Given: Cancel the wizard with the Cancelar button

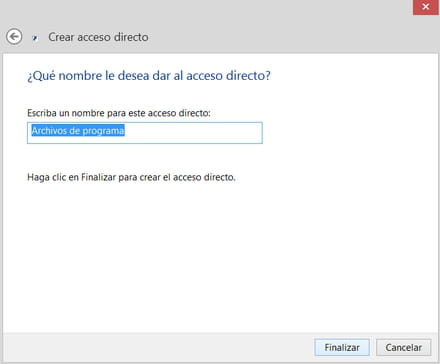Looking at the screenshot, I should 403,348.
